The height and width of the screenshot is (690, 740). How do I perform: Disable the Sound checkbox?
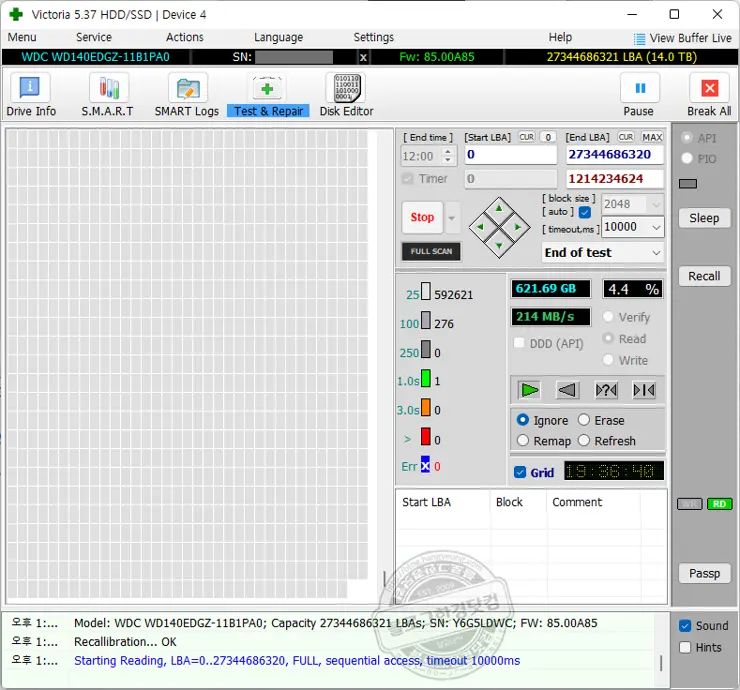click(685, 626)
